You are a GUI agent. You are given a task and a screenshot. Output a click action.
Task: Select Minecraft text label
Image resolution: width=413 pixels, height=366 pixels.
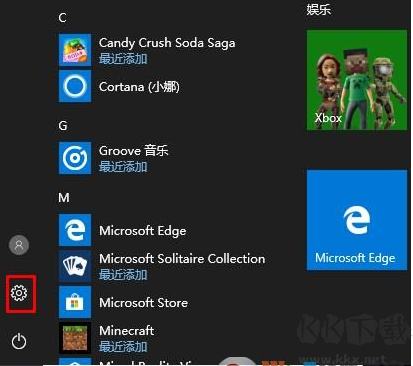127,331
